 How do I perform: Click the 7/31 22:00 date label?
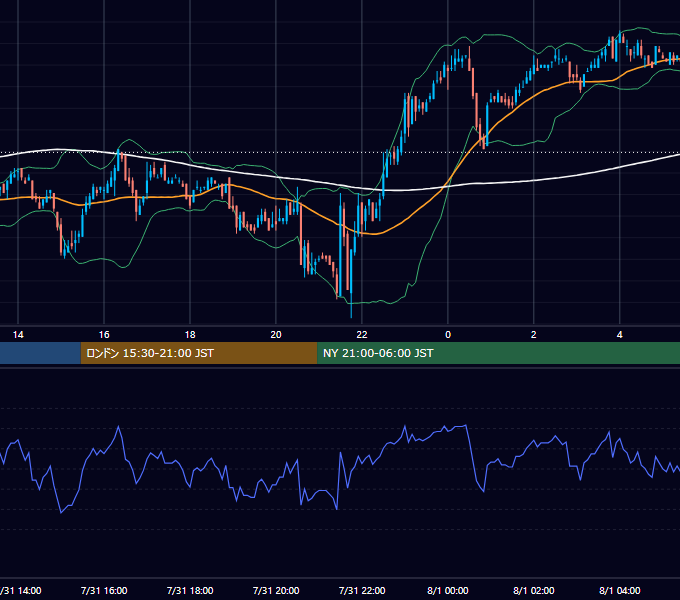(362, 590)
